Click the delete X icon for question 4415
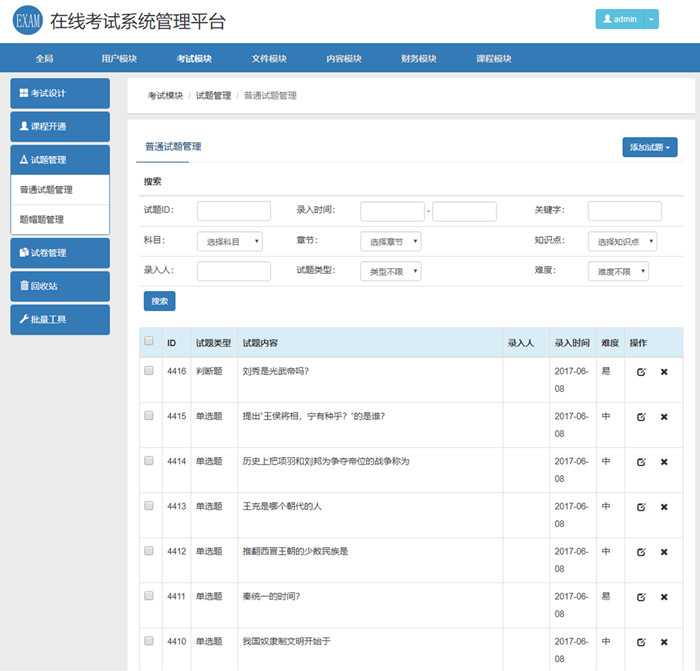This screenshot has height=671, width=700. (x=664, y=417)
